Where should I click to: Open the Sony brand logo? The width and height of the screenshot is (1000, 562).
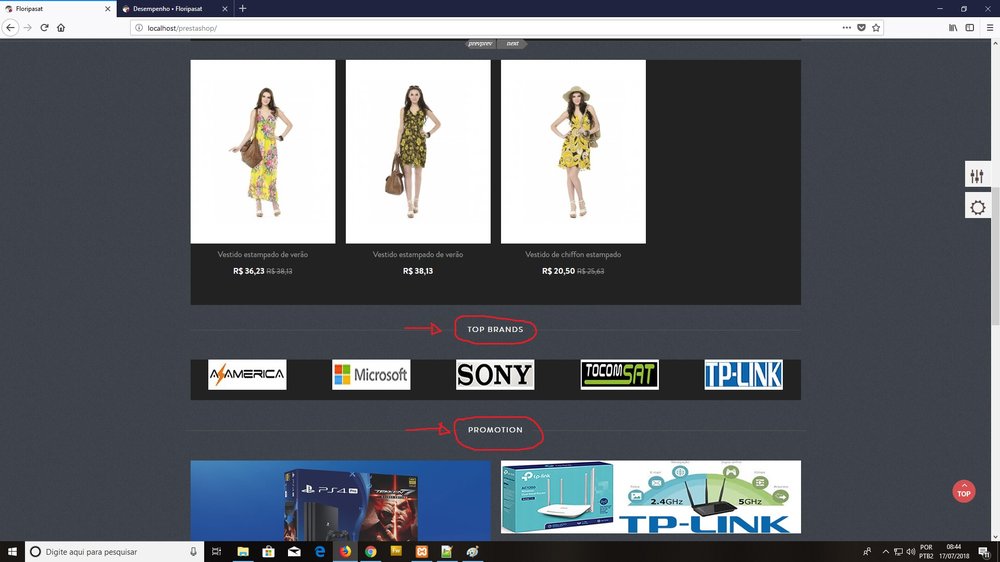495,374
